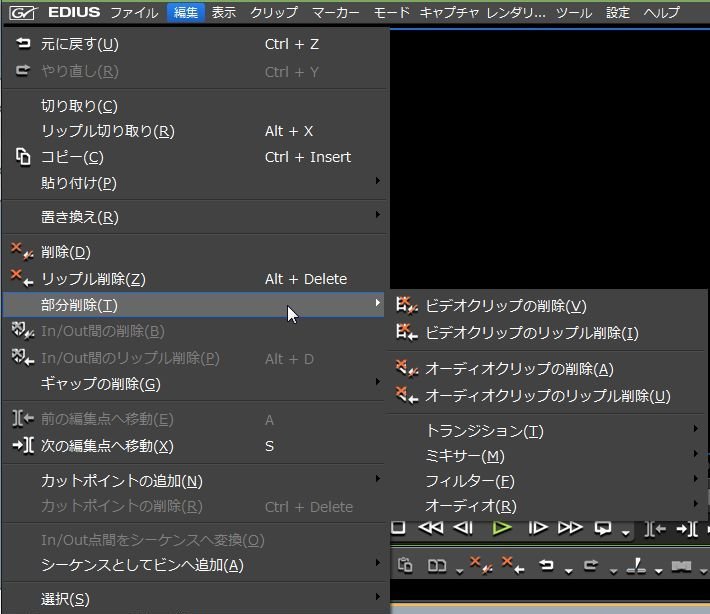
Task: Choose ビデオクリップのリップル削除(I) in submenu
Action: tap(548, 333)
